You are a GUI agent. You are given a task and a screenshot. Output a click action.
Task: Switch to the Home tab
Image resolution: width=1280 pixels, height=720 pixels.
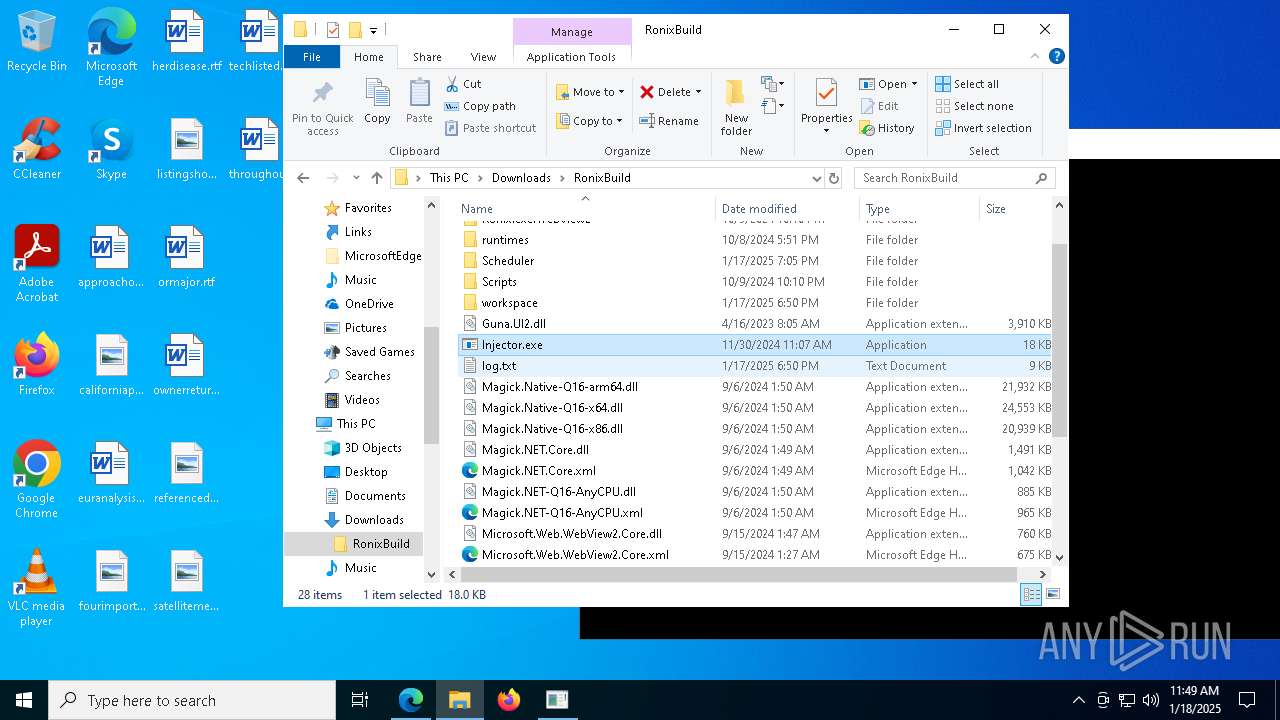(369, 57)
